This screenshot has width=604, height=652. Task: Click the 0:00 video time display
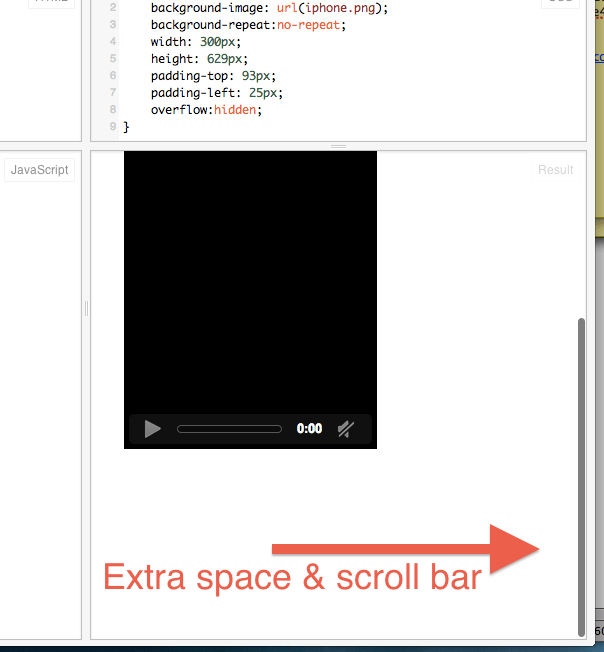(309, 429)
